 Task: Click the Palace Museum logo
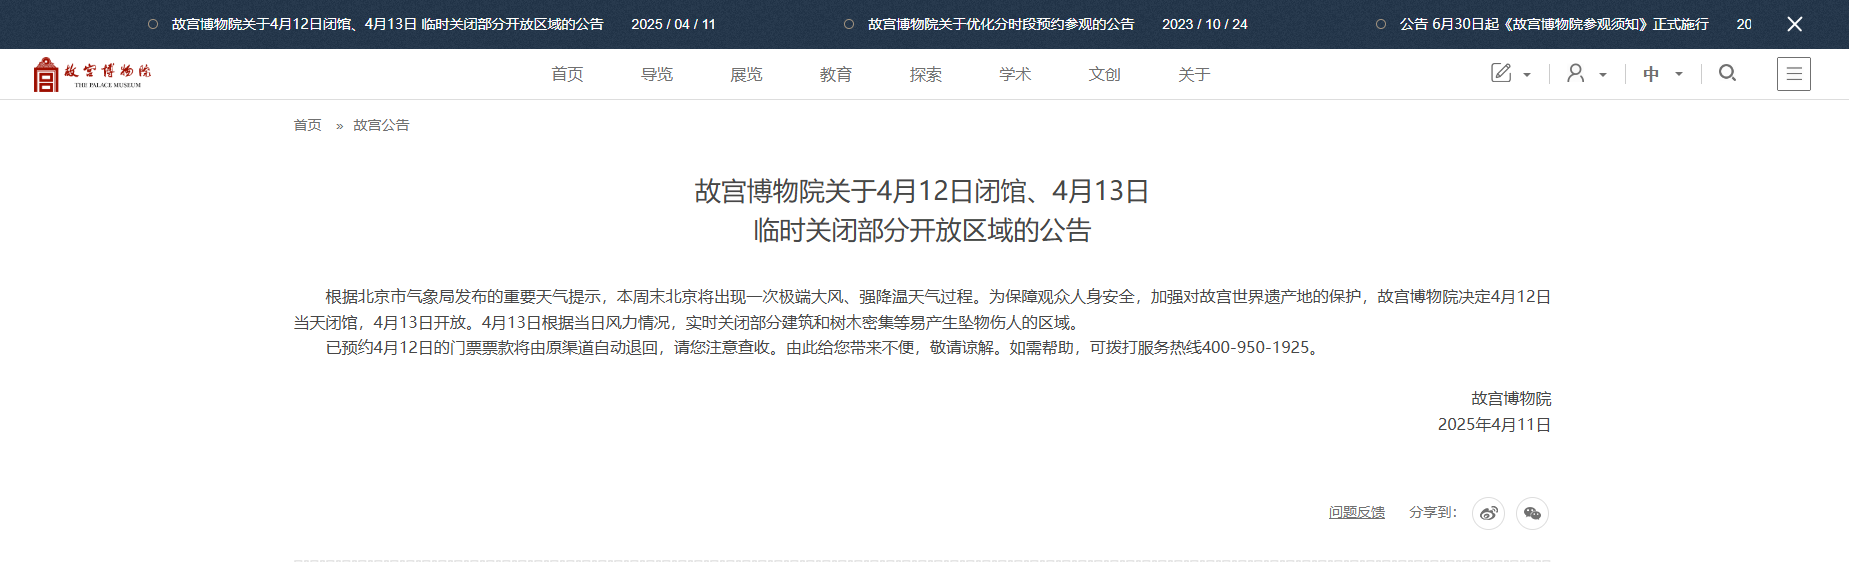tap(92, 74)
